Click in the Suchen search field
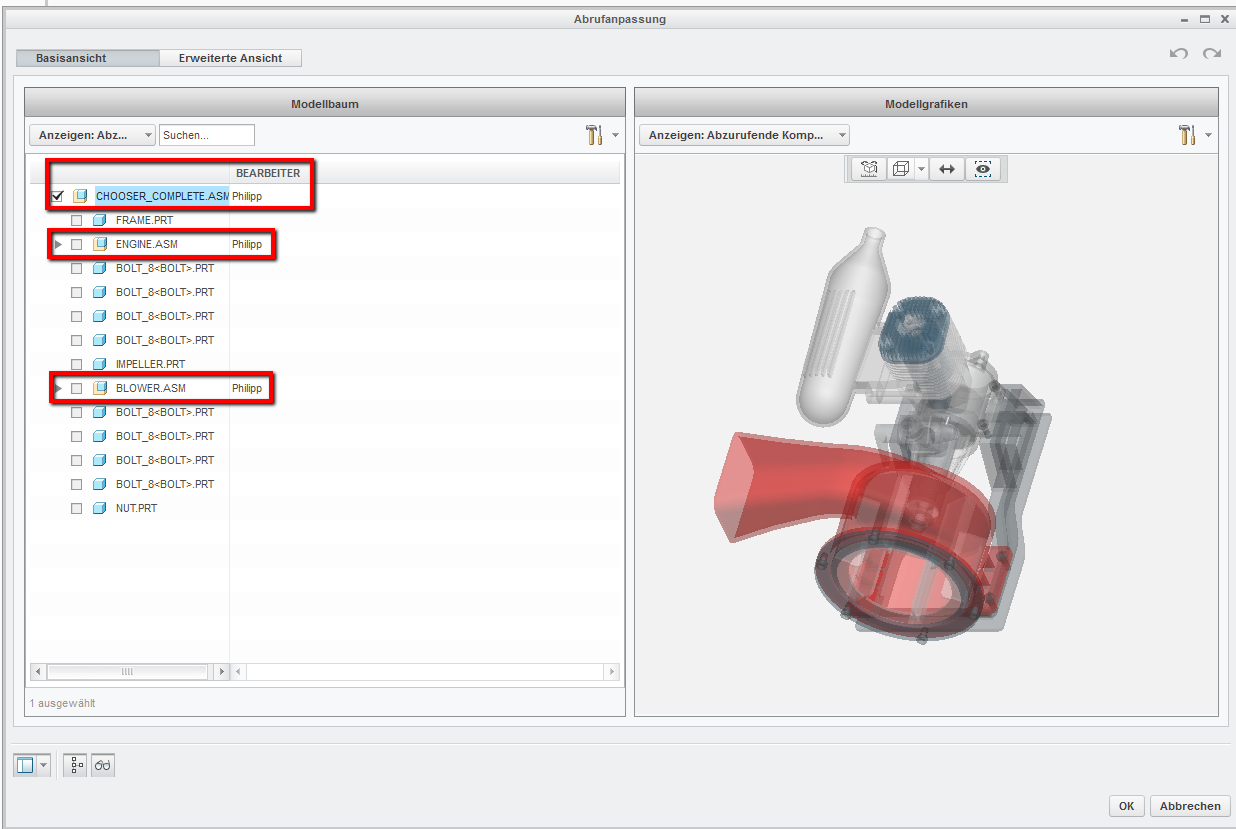The image size is (1236, 829). (206, 135)
